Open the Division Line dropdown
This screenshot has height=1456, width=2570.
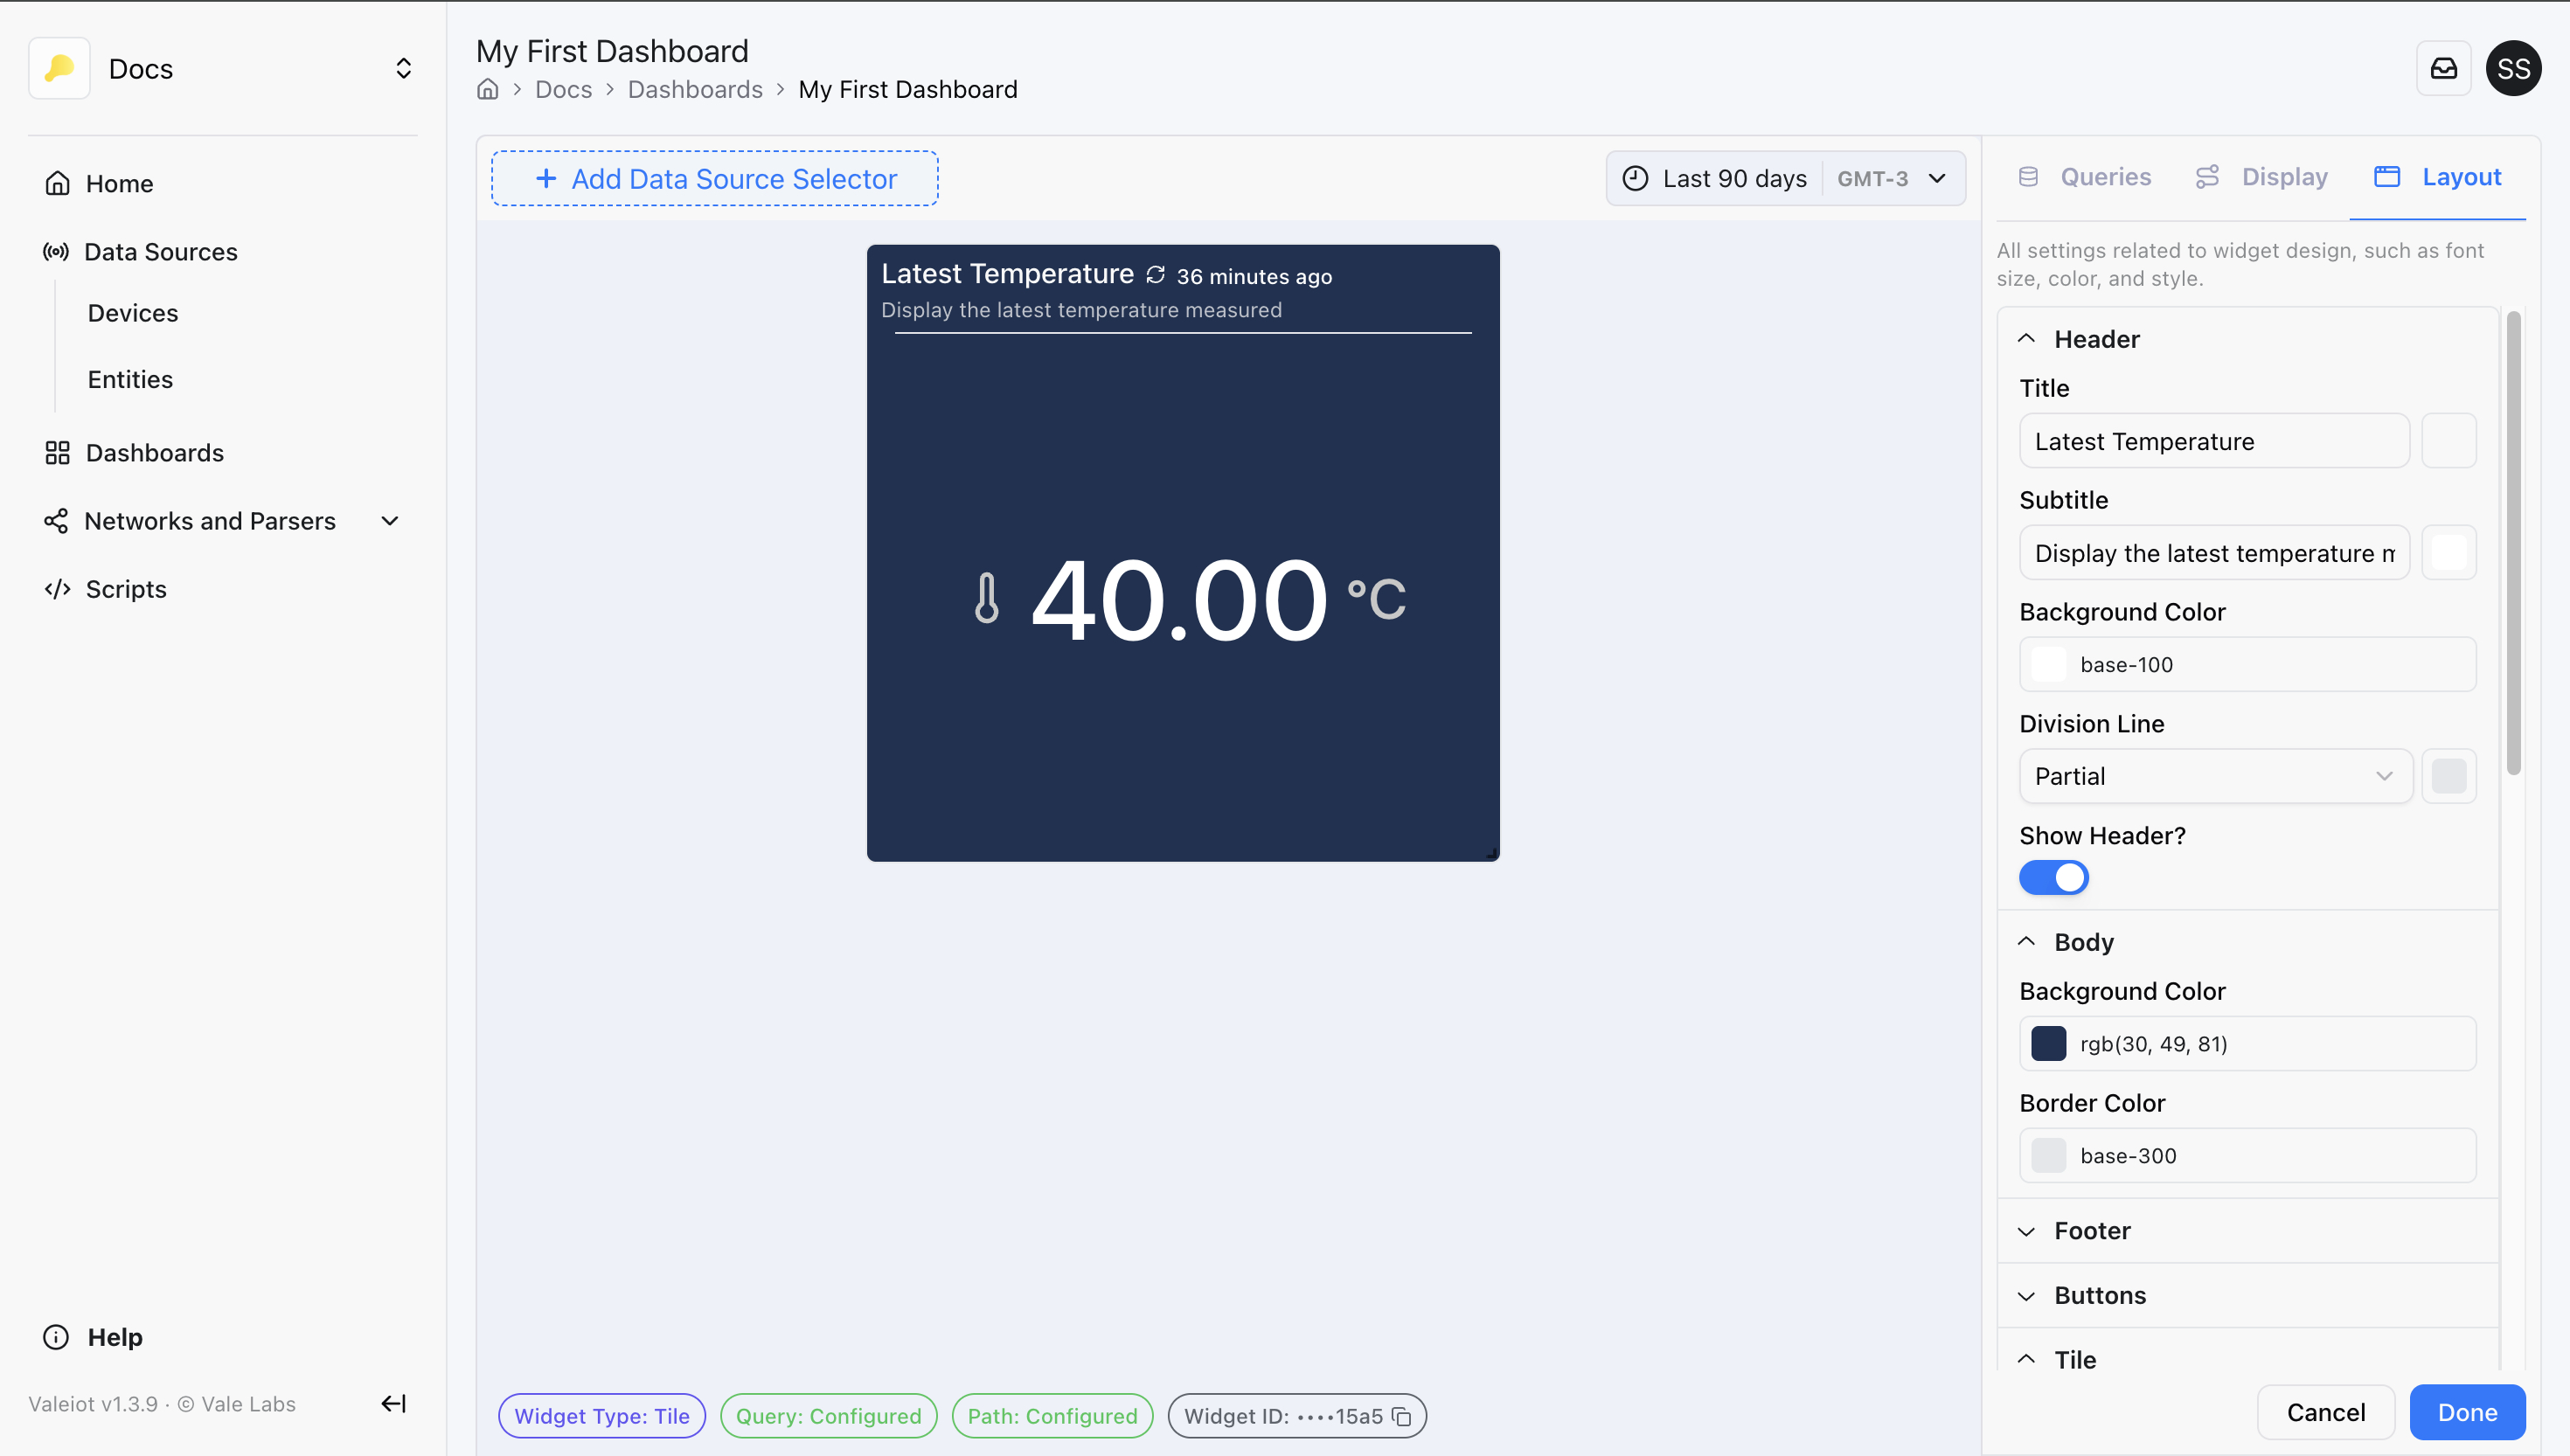pyautogui.click(x=2214, y=776)
